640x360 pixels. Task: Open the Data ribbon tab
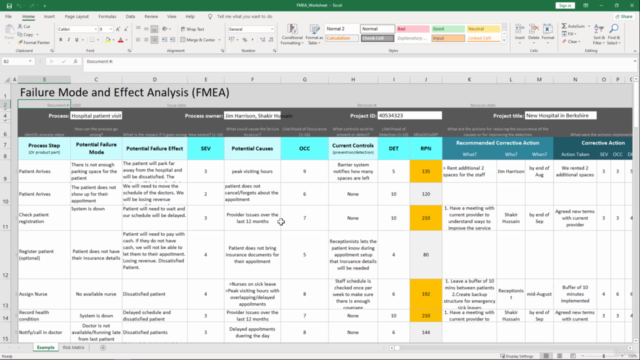click(x=130, y=17)
